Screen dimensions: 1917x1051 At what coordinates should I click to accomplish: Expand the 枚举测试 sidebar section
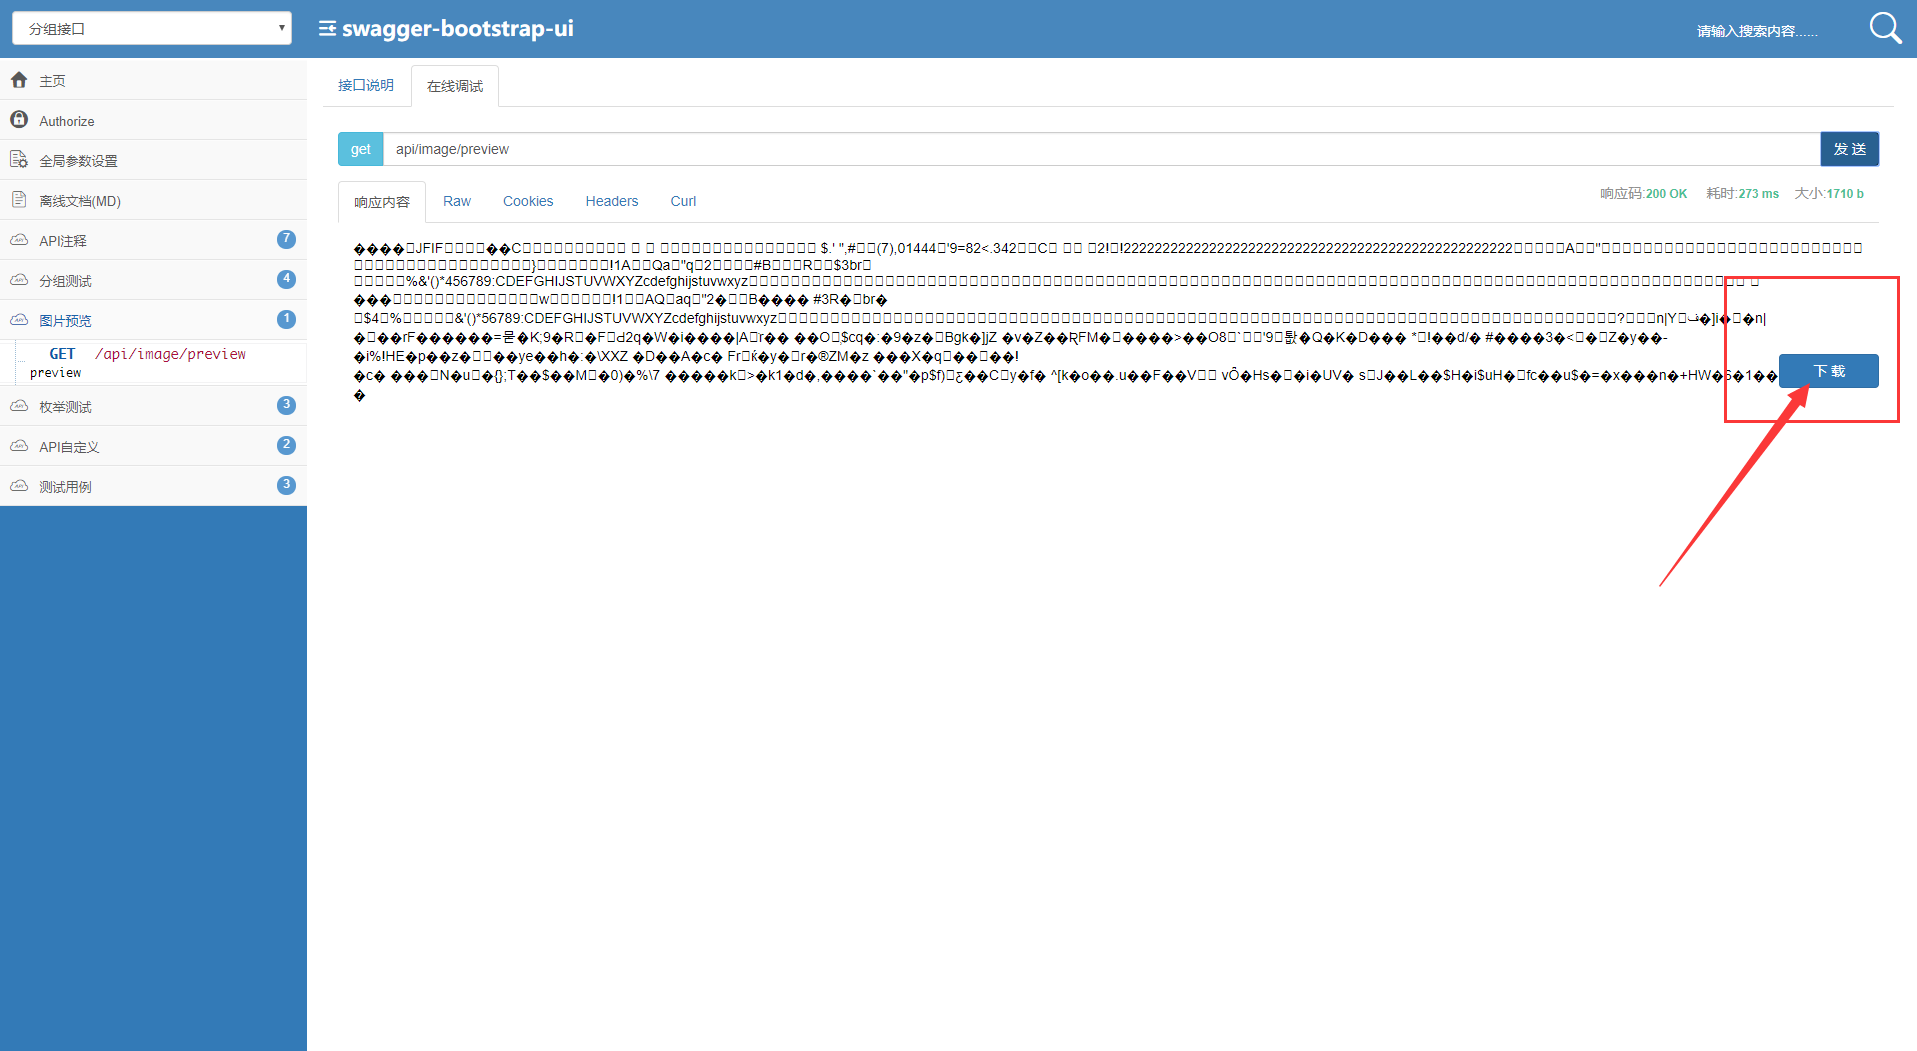[x=64, y=406]
